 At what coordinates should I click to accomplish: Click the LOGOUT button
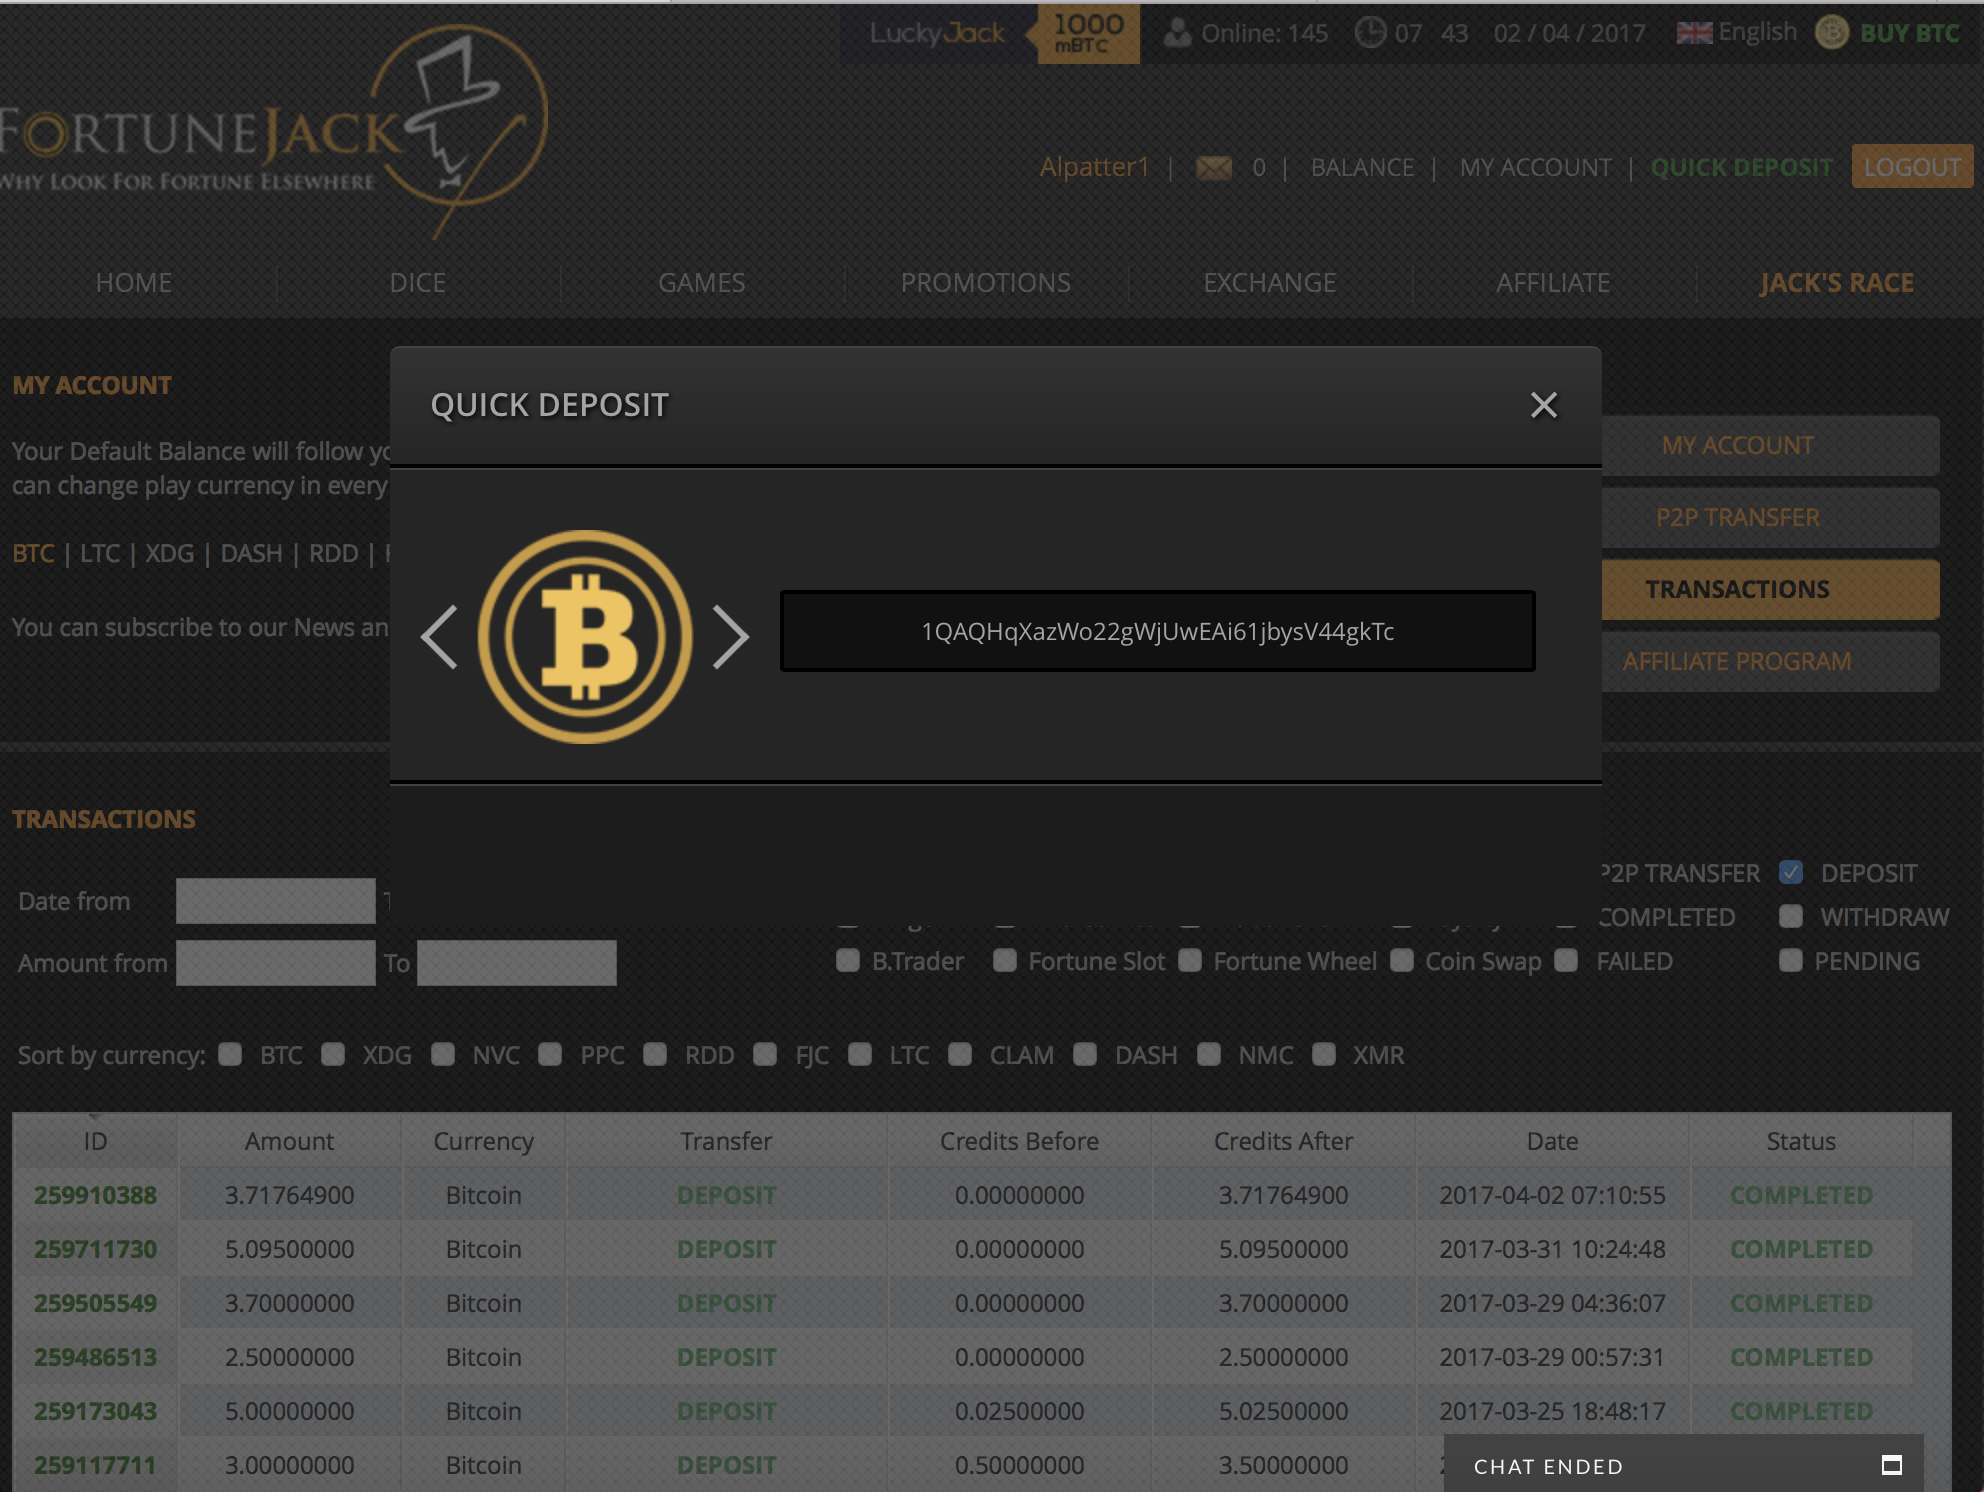click(1912, 167)
